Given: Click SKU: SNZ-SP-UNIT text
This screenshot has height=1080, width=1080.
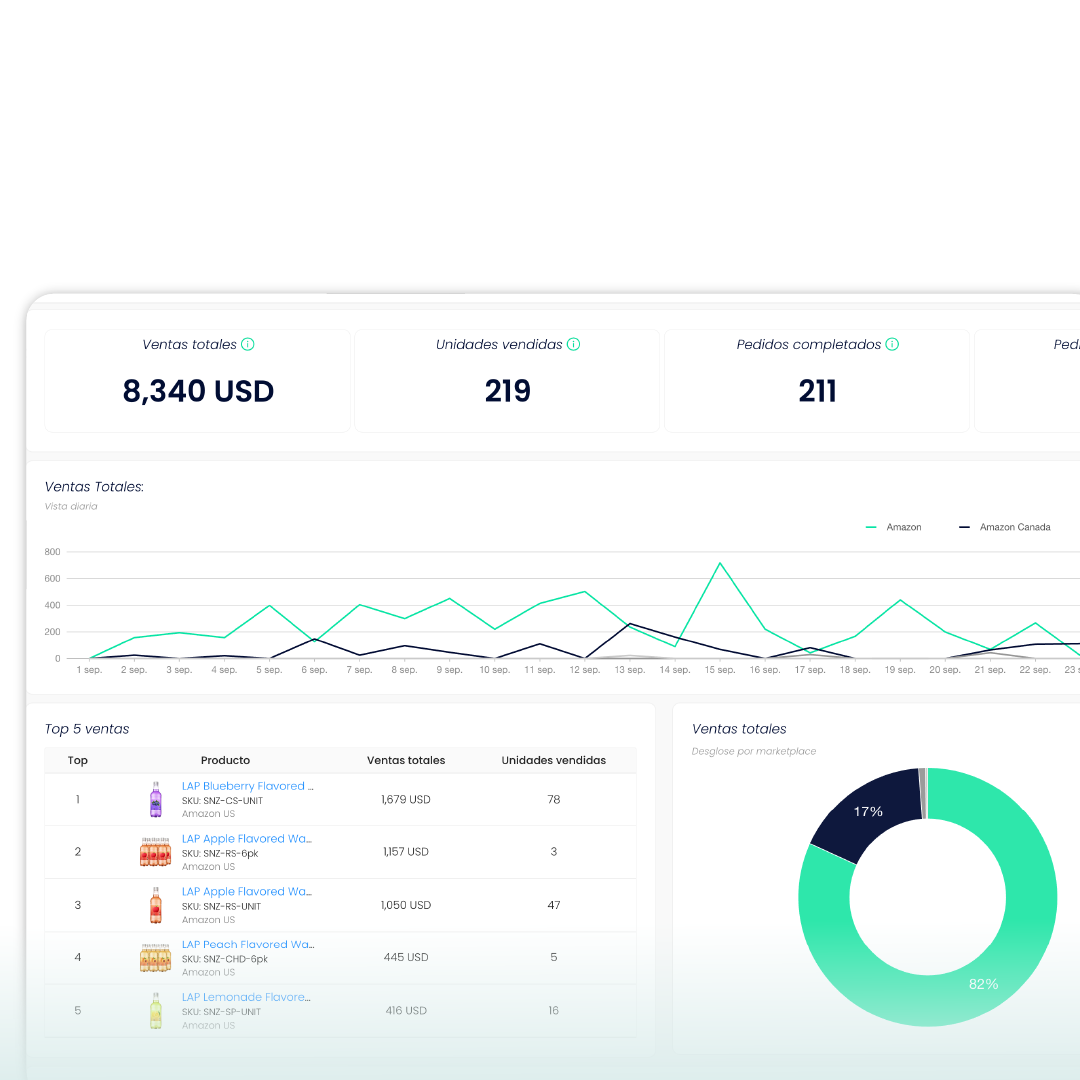Looking at the screenshot, I should 221,1012.
